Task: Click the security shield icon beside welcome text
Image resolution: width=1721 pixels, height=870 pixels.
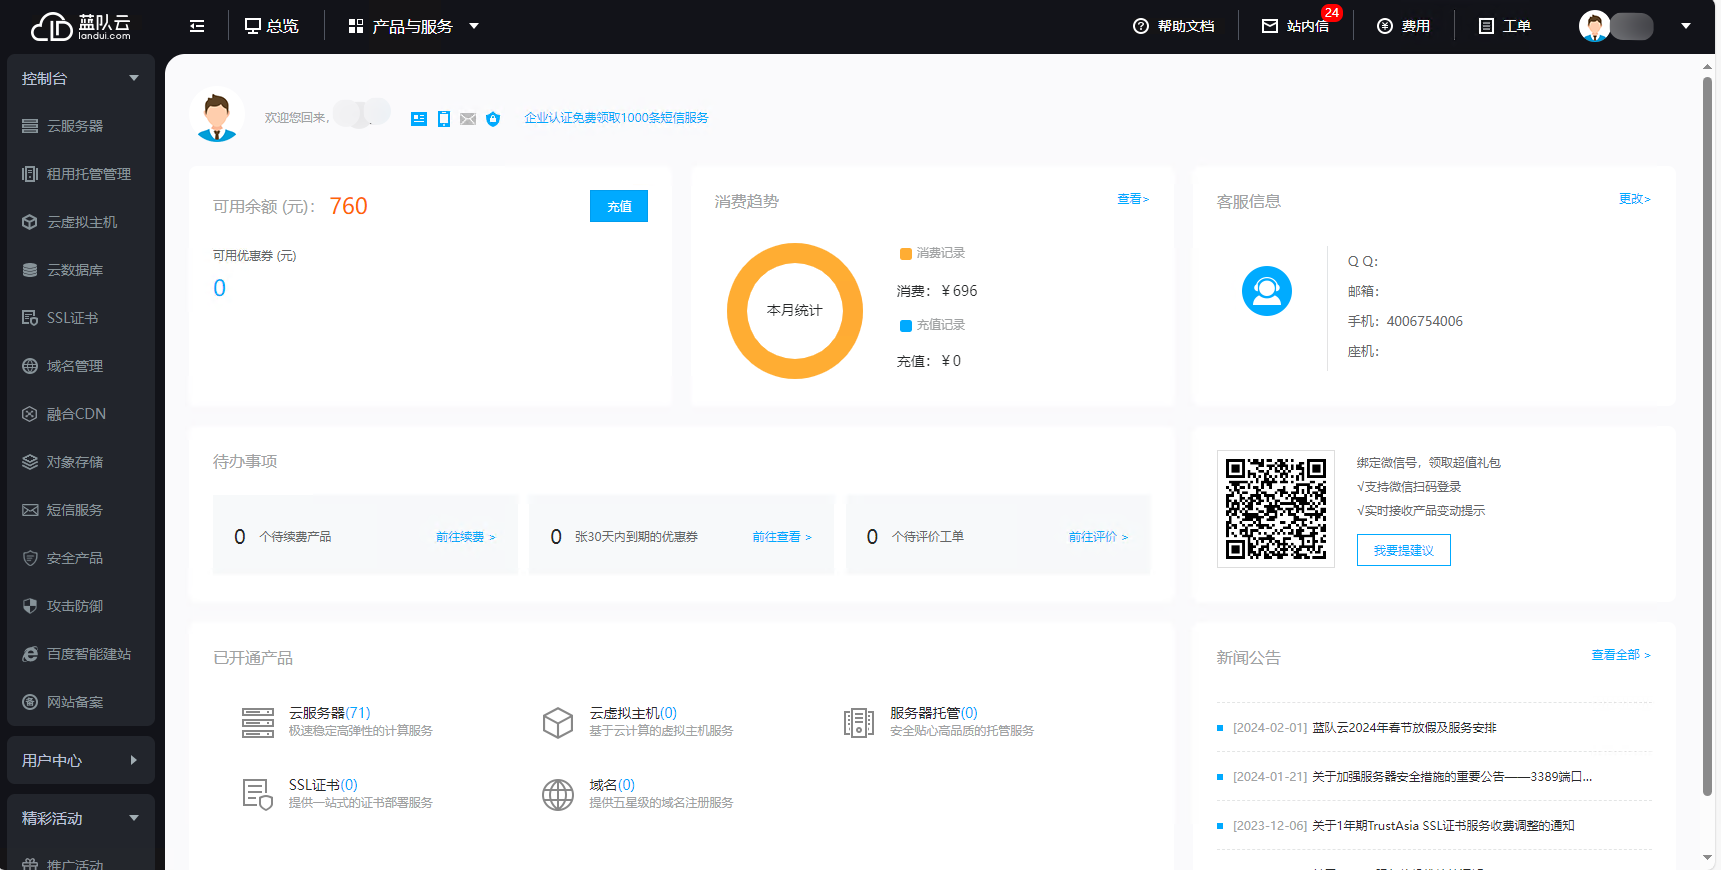Action: point(493,119)
